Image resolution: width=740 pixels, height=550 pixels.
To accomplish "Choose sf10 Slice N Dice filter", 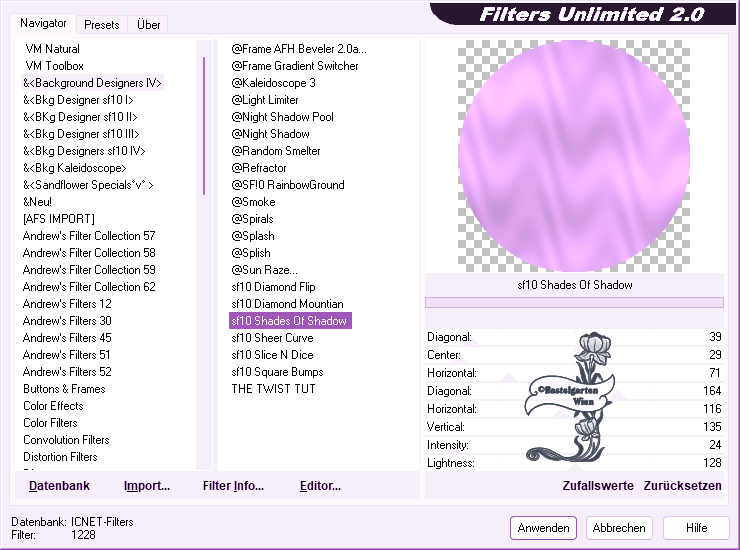I will (x=272, y=355).
